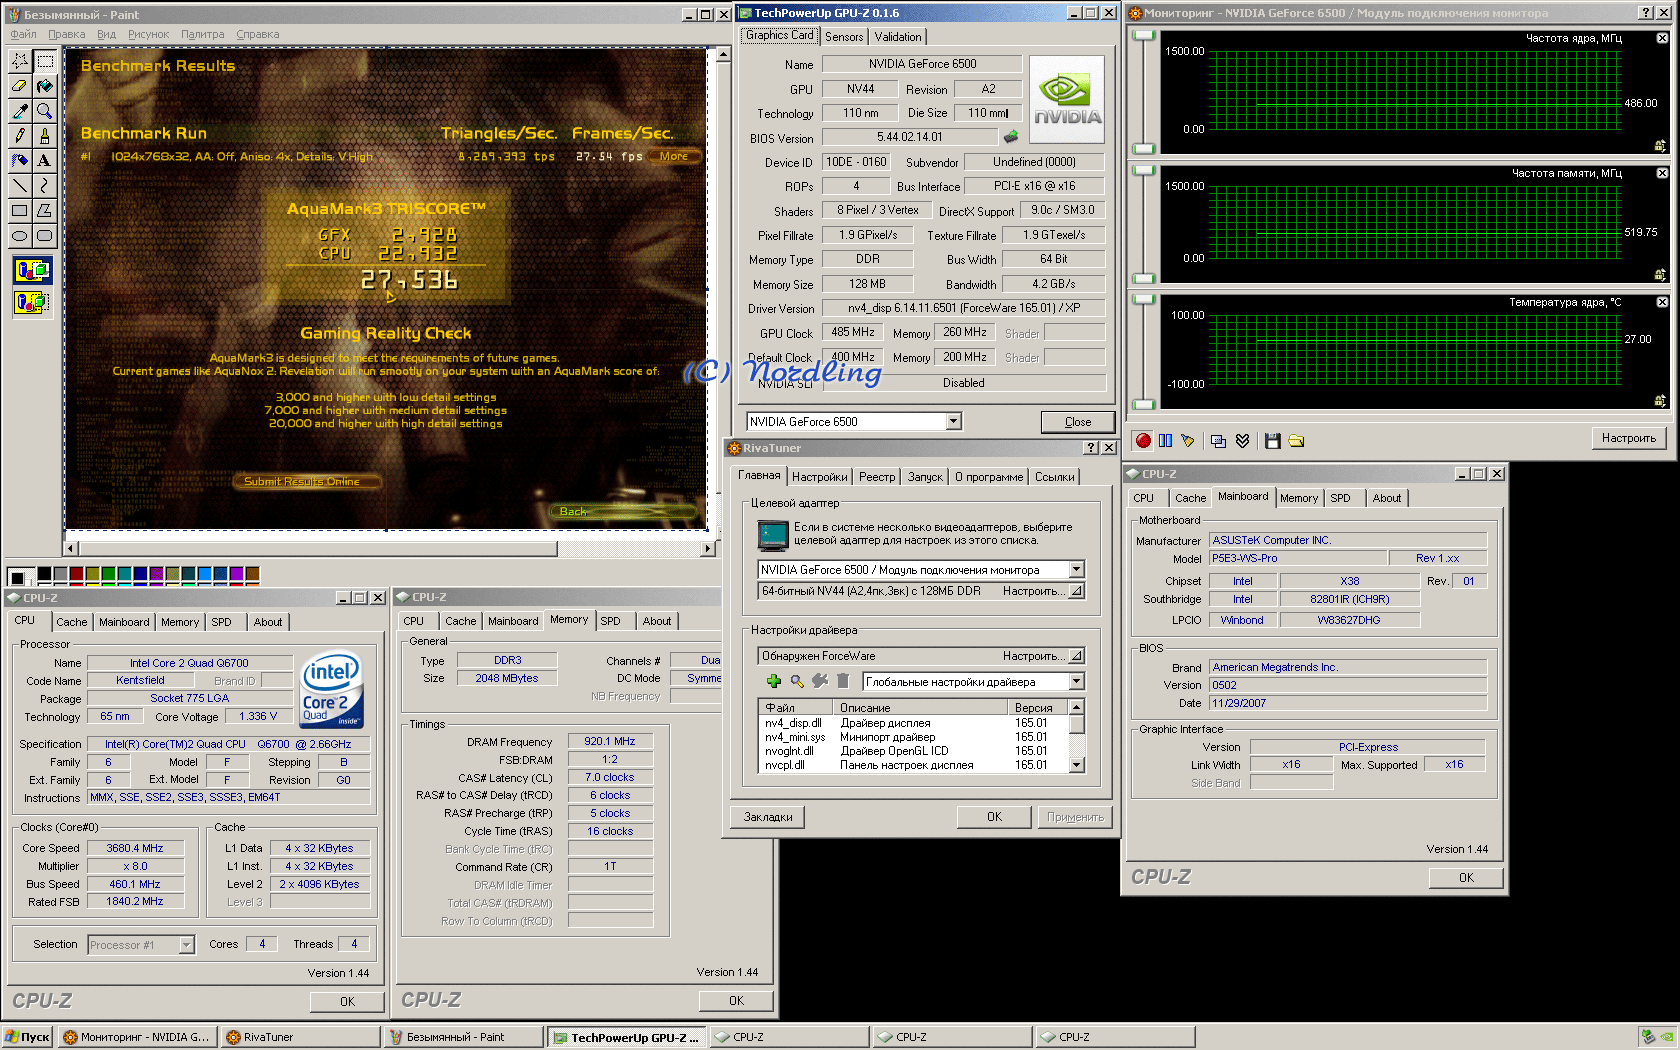1680x1050 pixels.
Task: Select the Airbrush spray tool in Paint
Action: tap(20, 161)
